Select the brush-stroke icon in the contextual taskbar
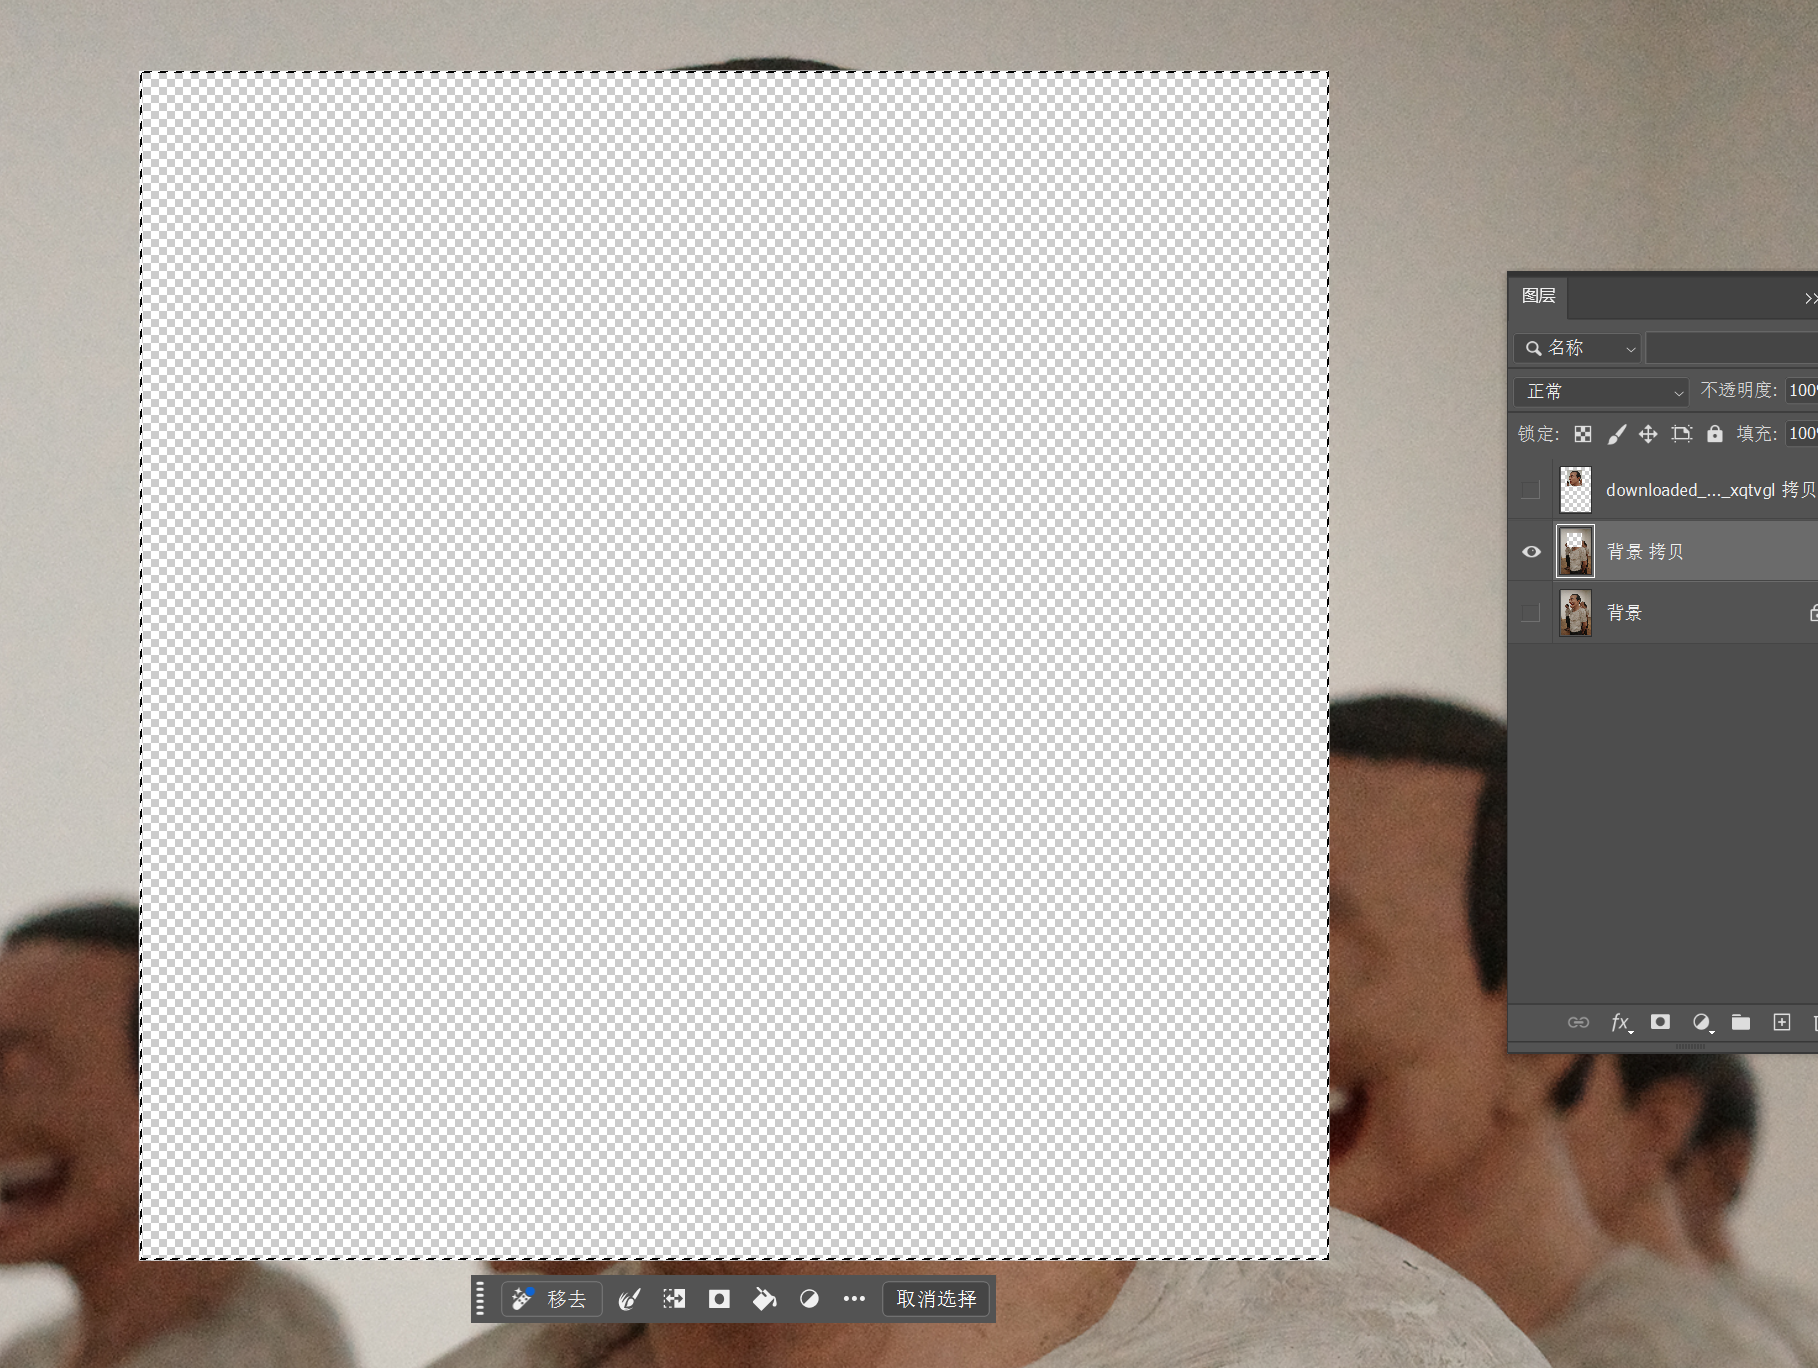 pos(629,1299)
